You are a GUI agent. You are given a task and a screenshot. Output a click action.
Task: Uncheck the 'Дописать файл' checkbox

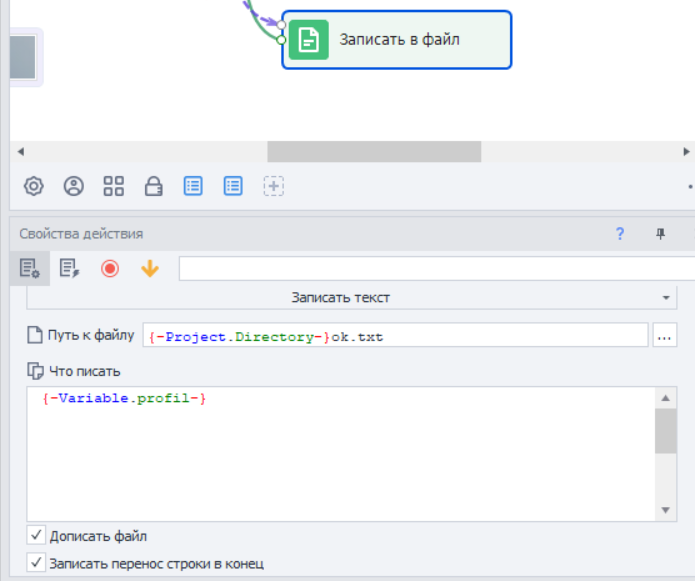pos(37,536)
